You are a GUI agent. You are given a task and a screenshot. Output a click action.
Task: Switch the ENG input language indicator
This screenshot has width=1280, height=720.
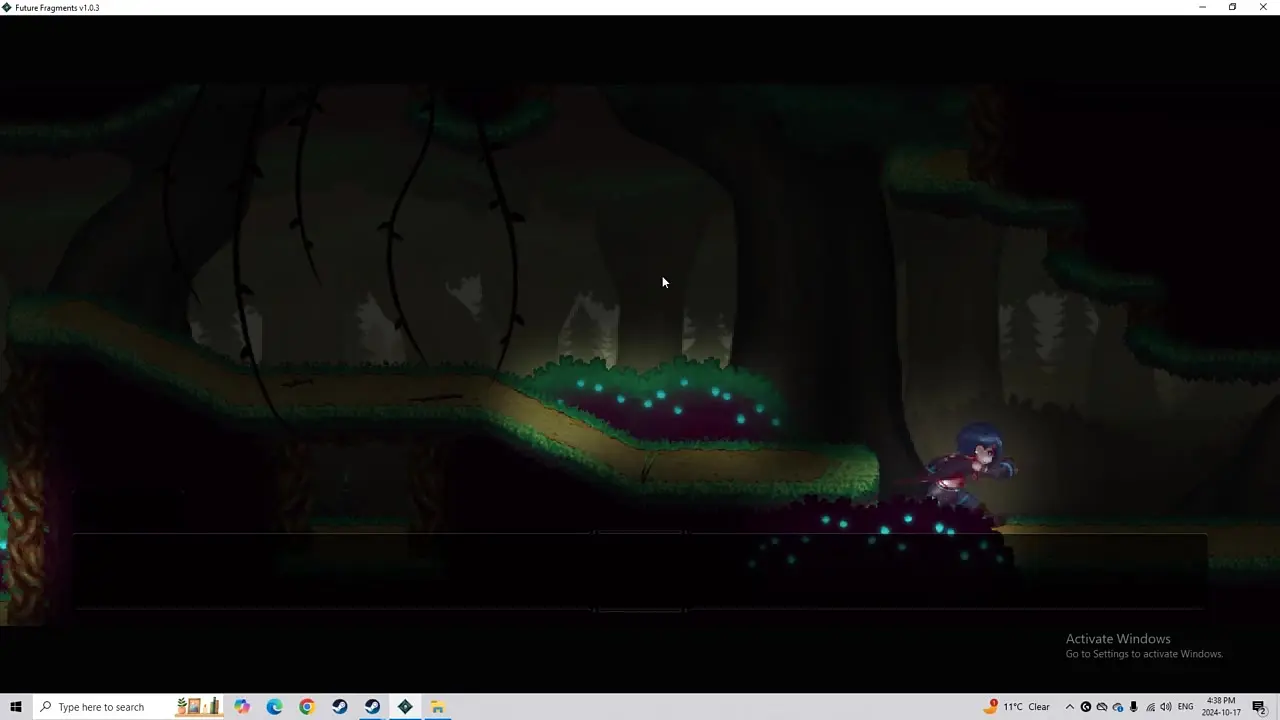[1185, 707]
